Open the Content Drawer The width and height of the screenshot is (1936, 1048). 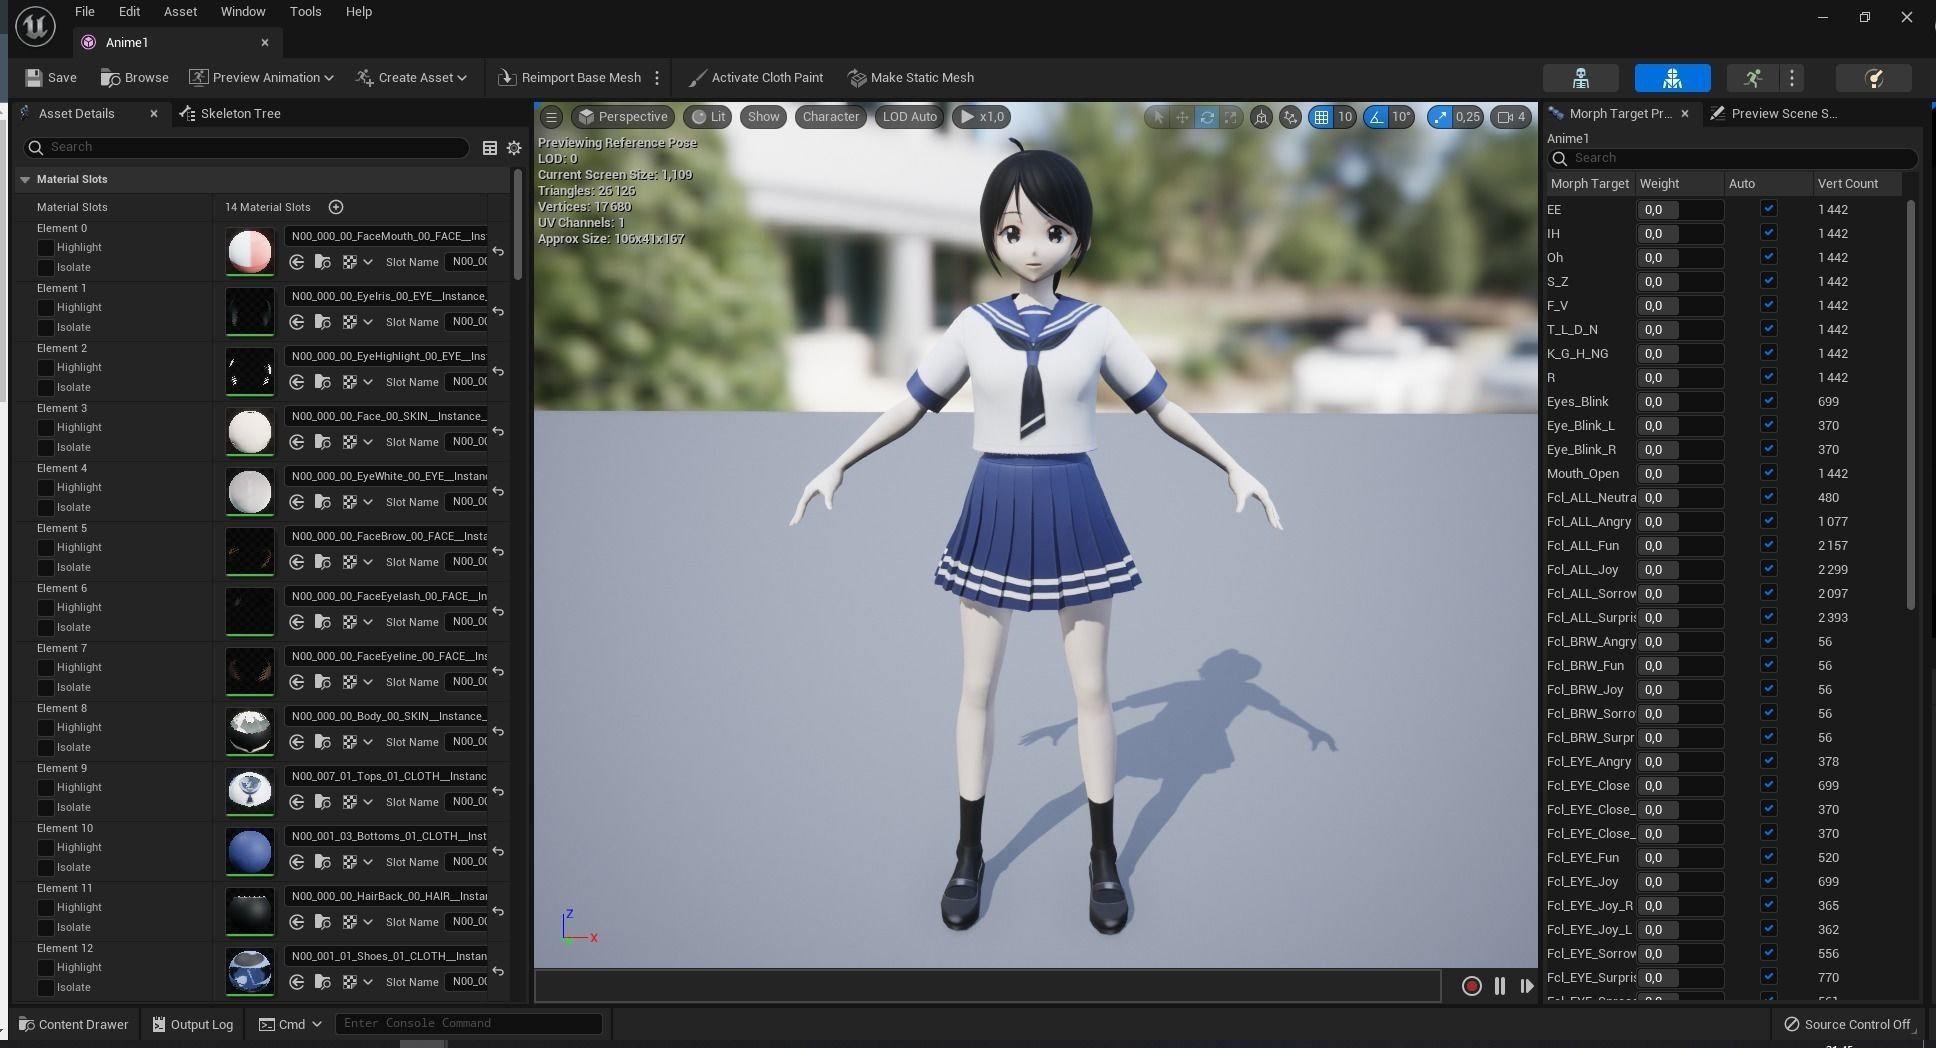(x=72, y=1024)
